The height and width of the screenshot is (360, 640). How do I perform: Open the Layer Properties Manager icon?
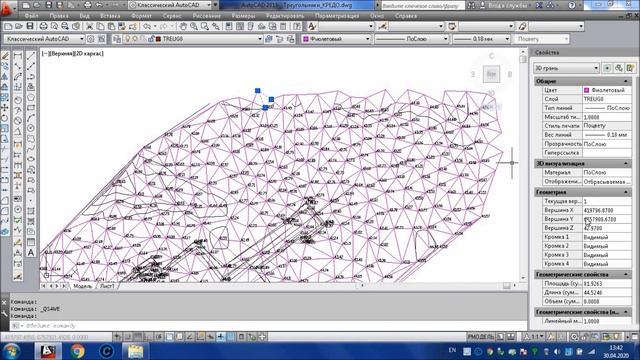117,39
